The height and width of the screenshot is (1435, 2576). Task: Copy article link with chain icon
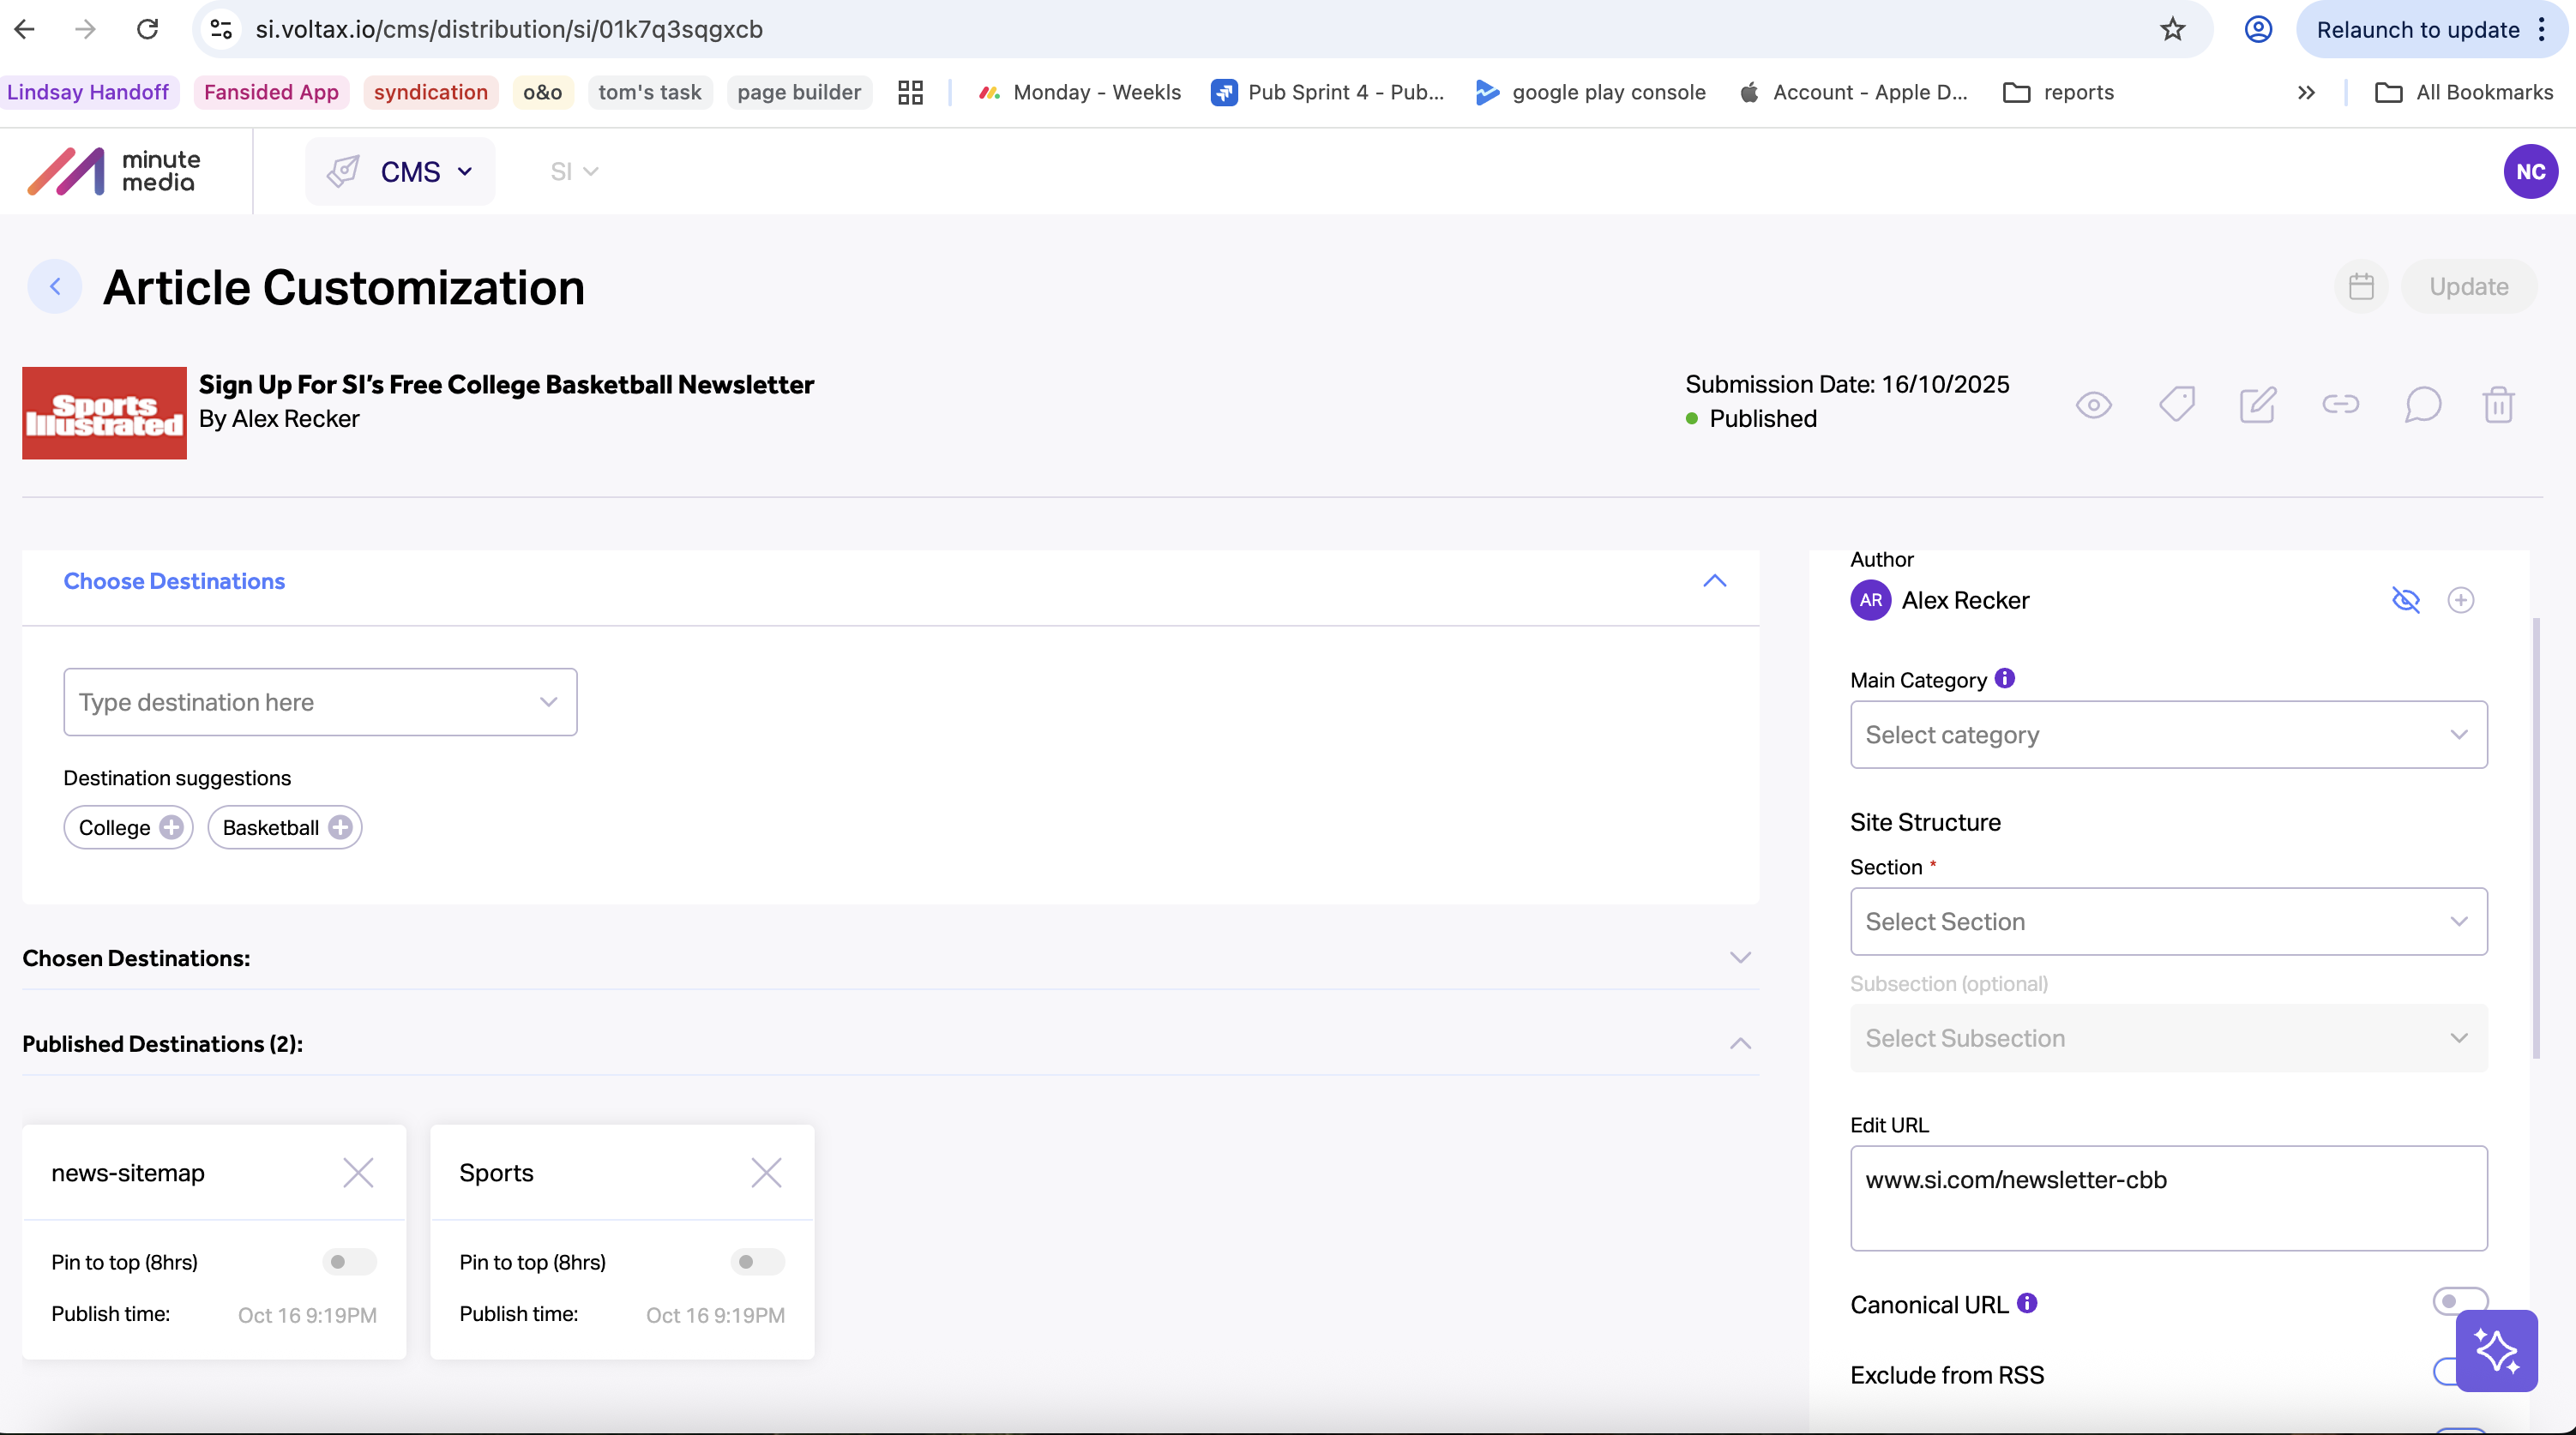(x=2340, y=404)
